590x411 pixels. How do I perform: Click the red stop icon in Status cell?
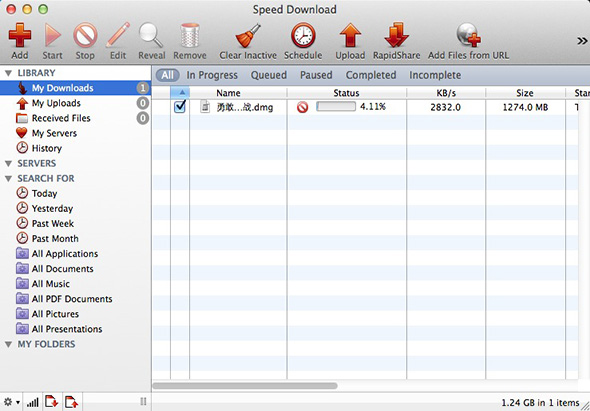click(x=302, y=107)
